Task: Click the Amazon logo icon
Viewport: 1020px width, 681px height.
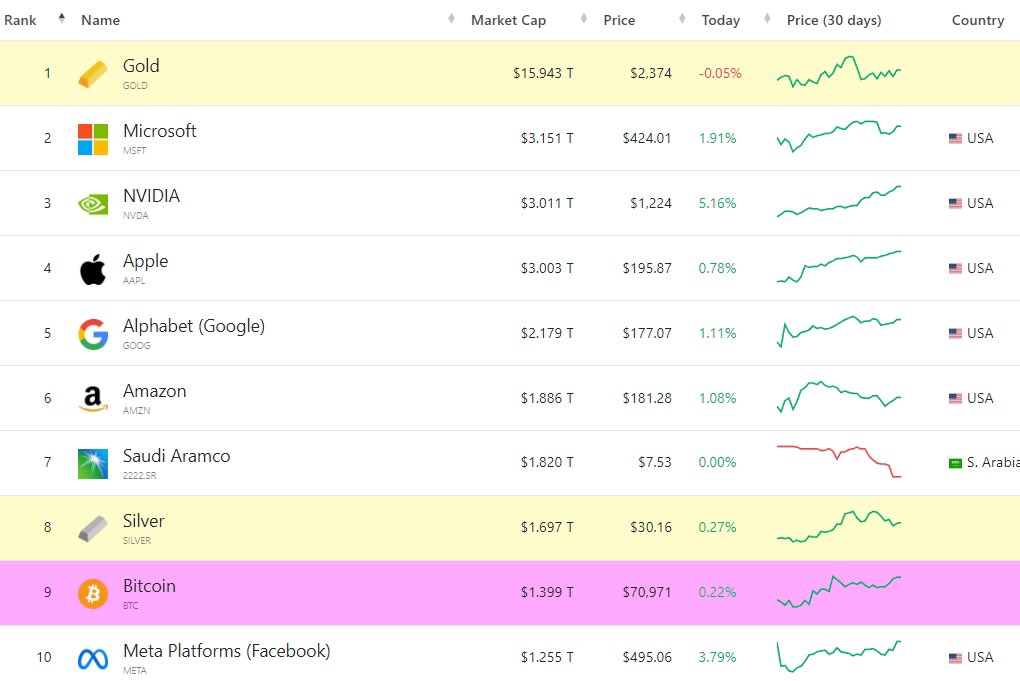Action: click(x=92, y=399)
